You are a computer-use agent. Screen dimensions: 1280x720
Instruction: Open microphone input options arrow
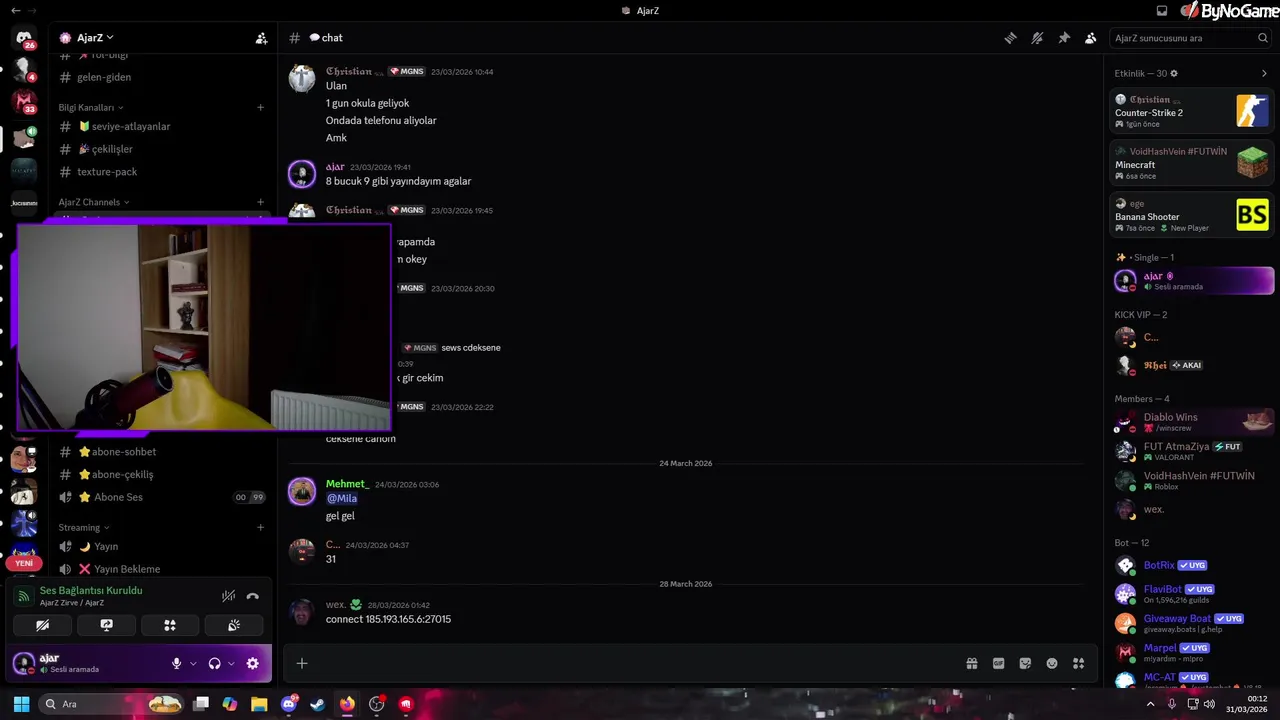point(193,663)
